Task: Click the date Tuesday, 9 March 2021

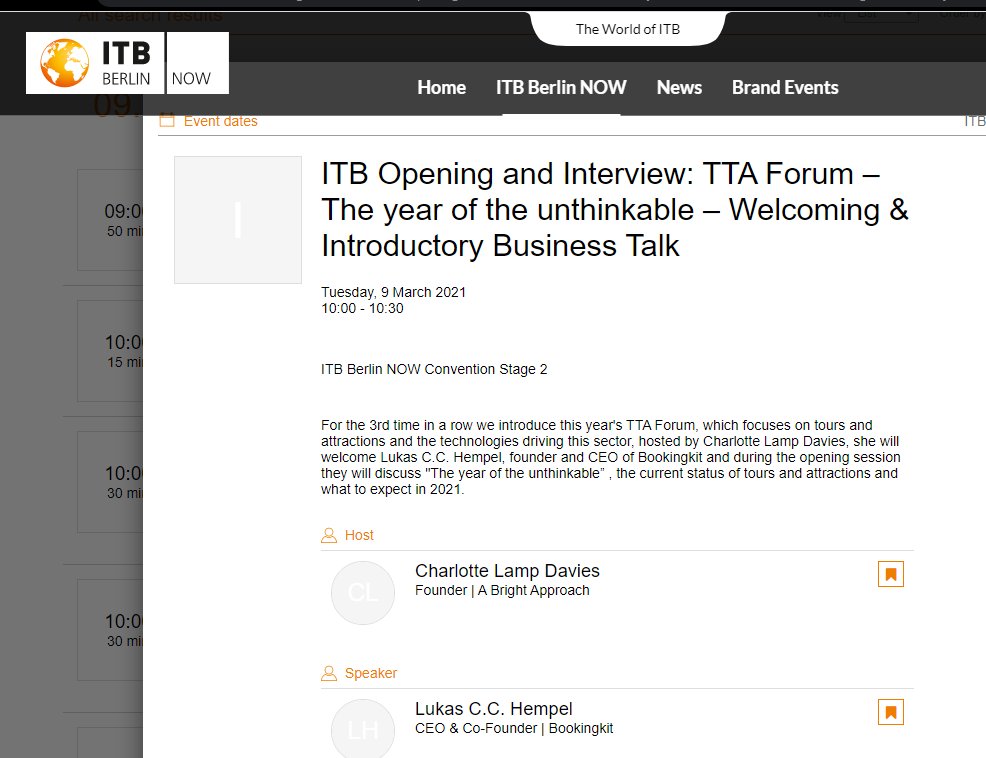Action: [393, 292]
